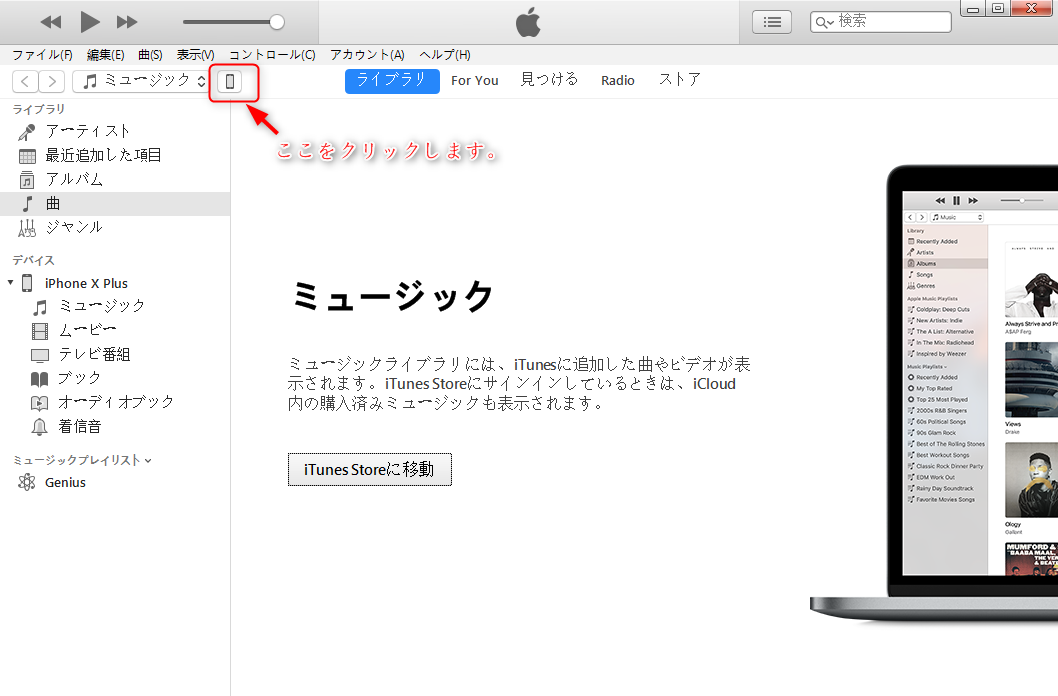The height and width of the screenshot is (696, 1058).
Task: Select the アルバム icon in library
Action: 27,180
